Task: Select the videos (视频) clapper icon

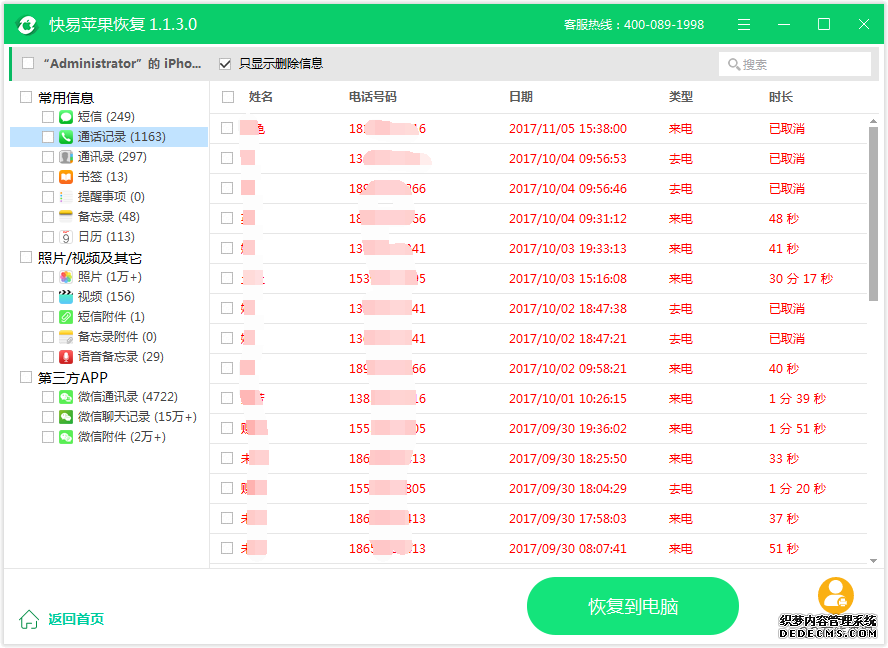Action: point(66,297)
